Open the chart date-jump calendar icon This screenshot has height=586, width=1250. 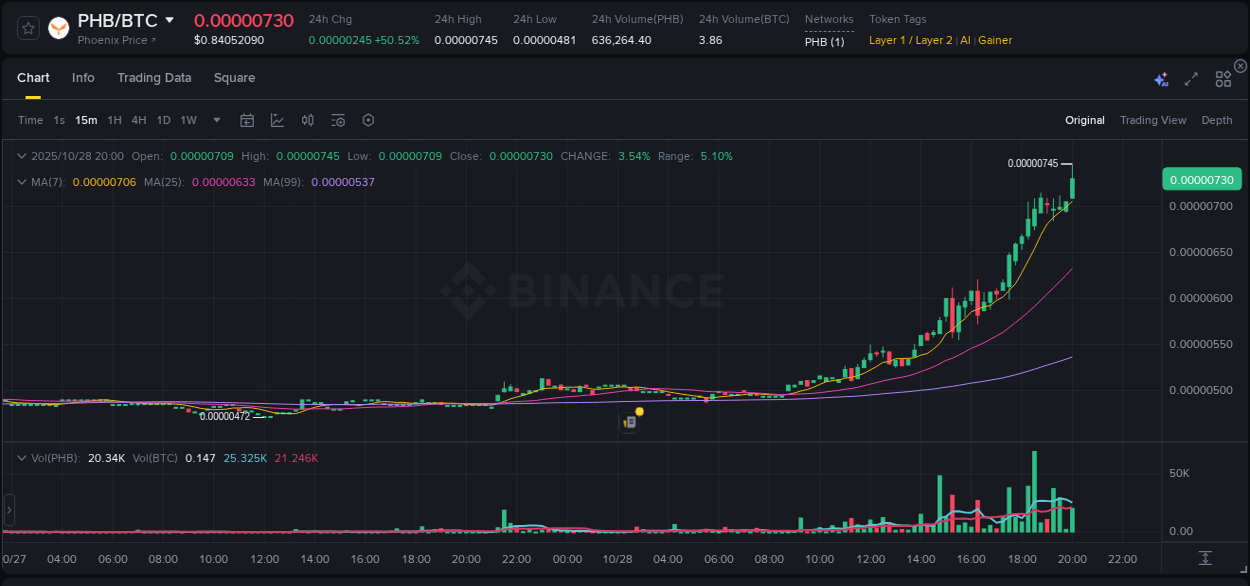pyautogui.click(x=247, y=120)
